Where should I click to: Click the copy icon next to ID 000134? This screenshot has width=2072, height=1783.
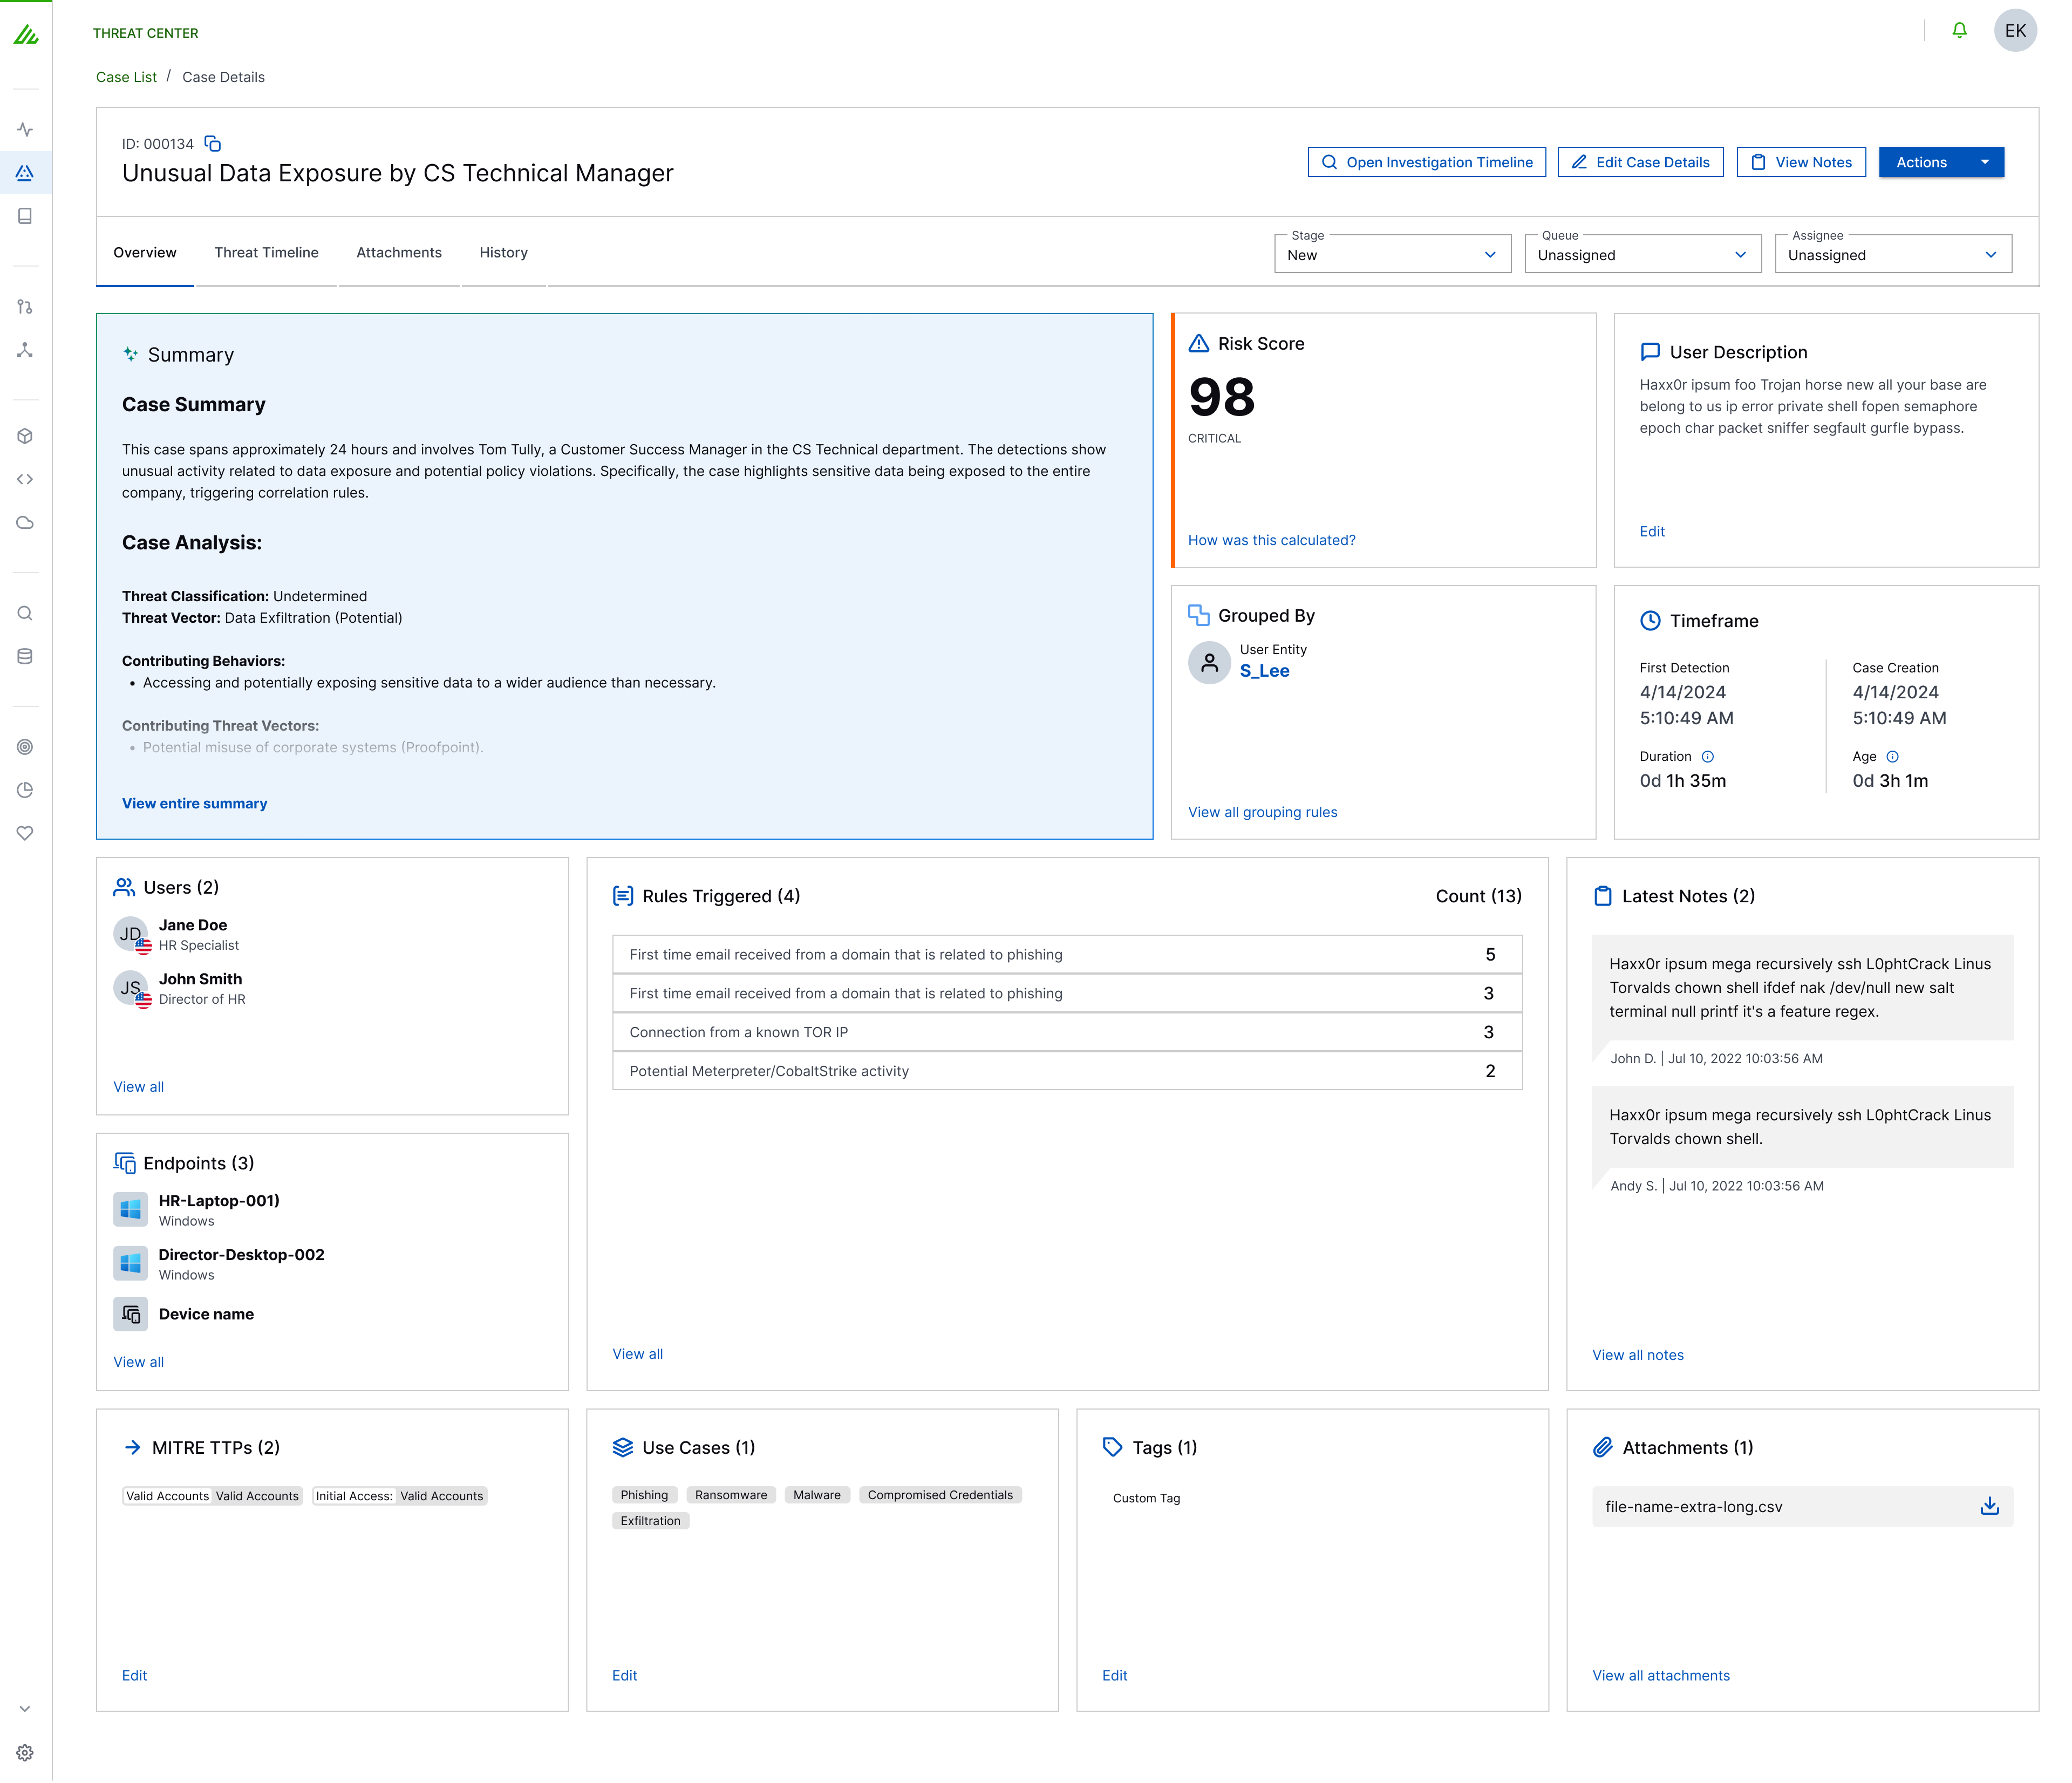212,143
